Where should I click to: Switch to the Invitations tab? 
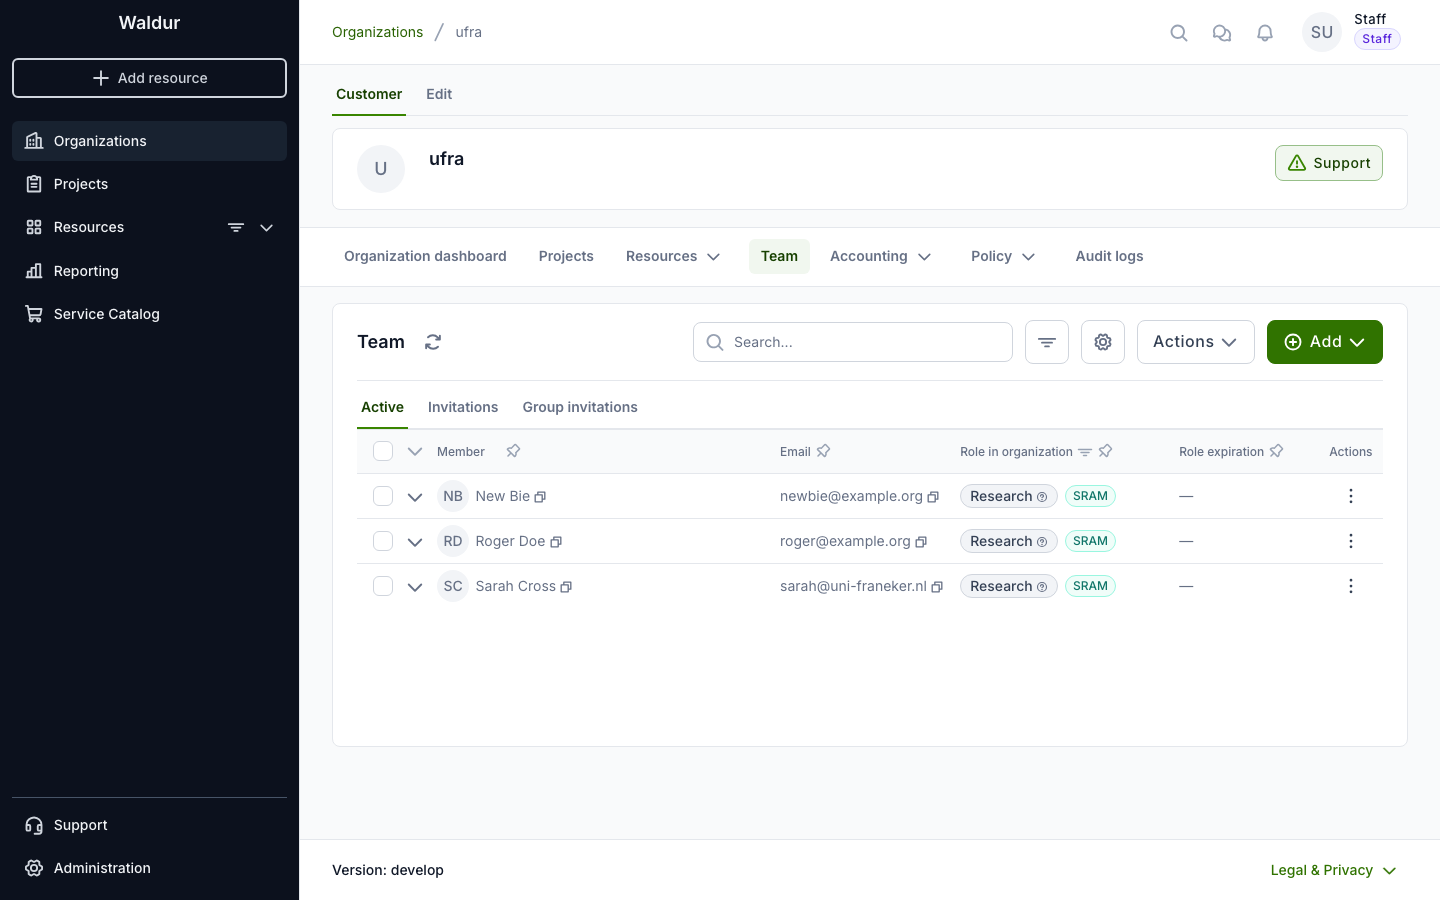click(x=463, y=407)
